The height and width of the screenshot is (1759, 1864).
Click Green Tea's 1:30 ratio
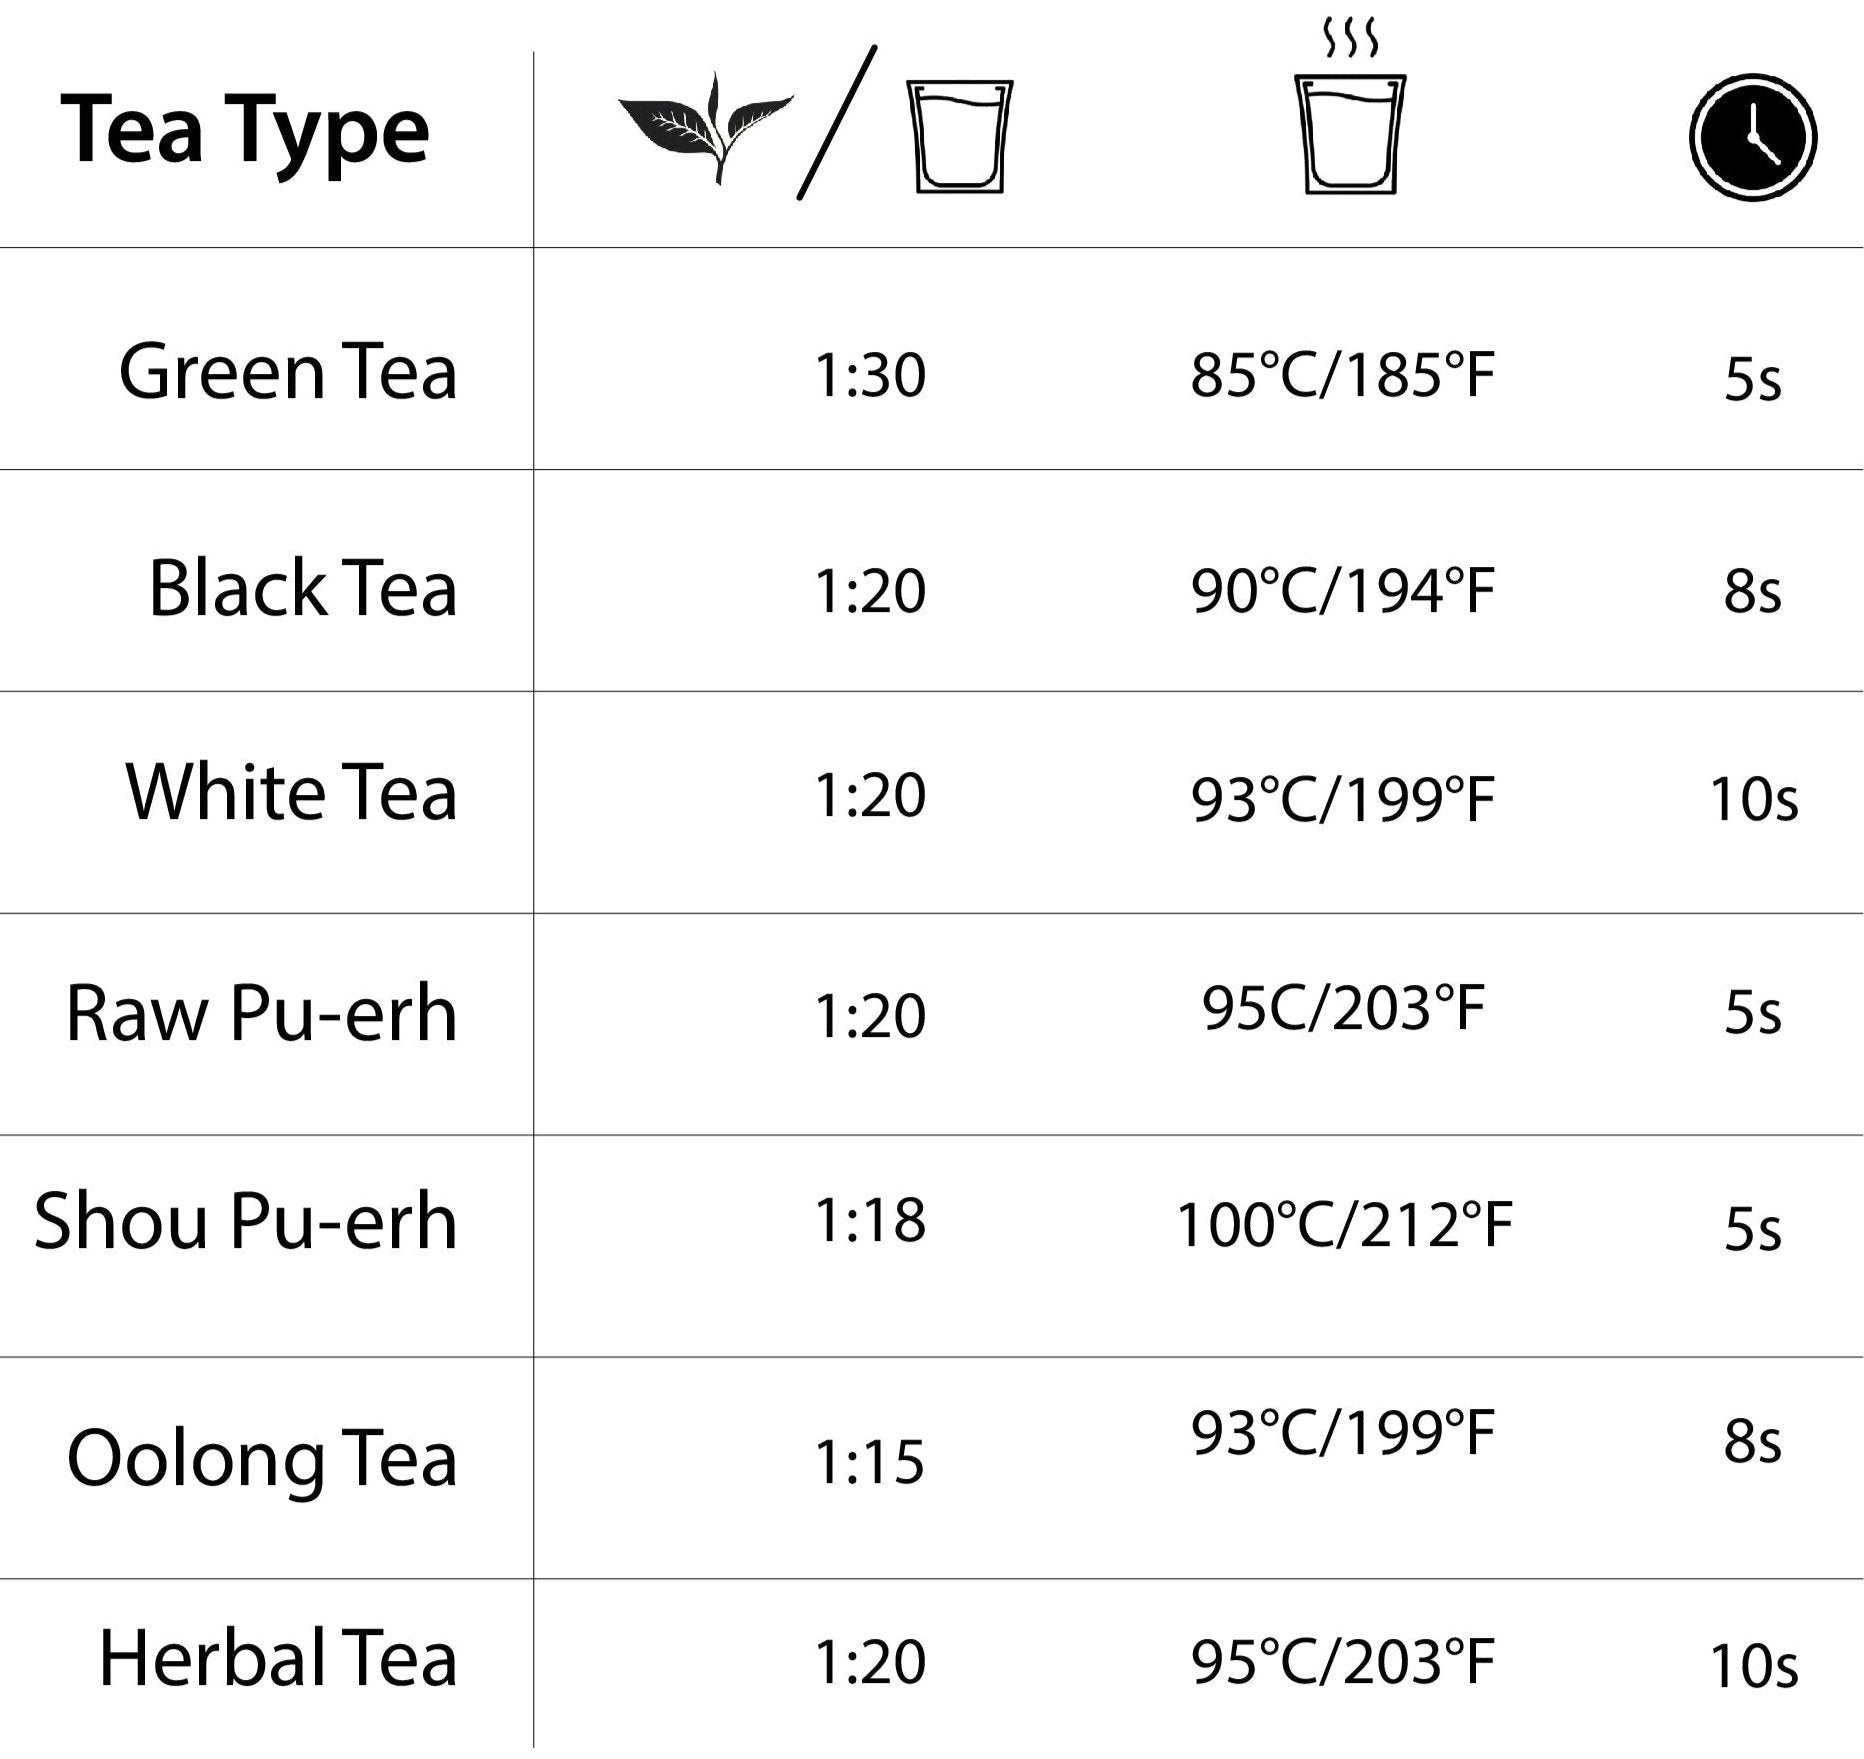point(870,376)
